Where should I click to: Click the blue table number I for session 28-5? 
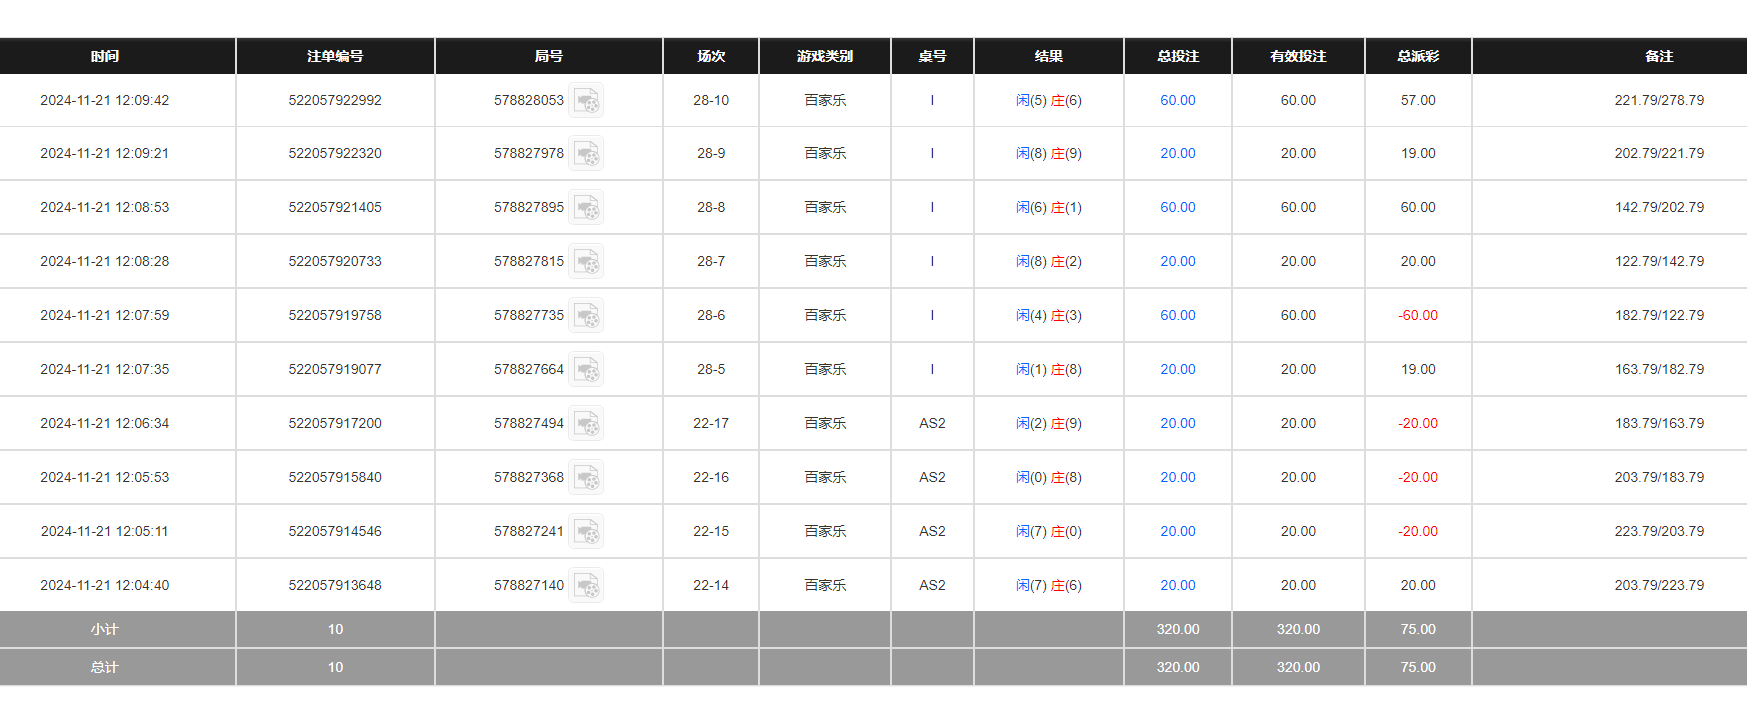[x=932, y=369]
